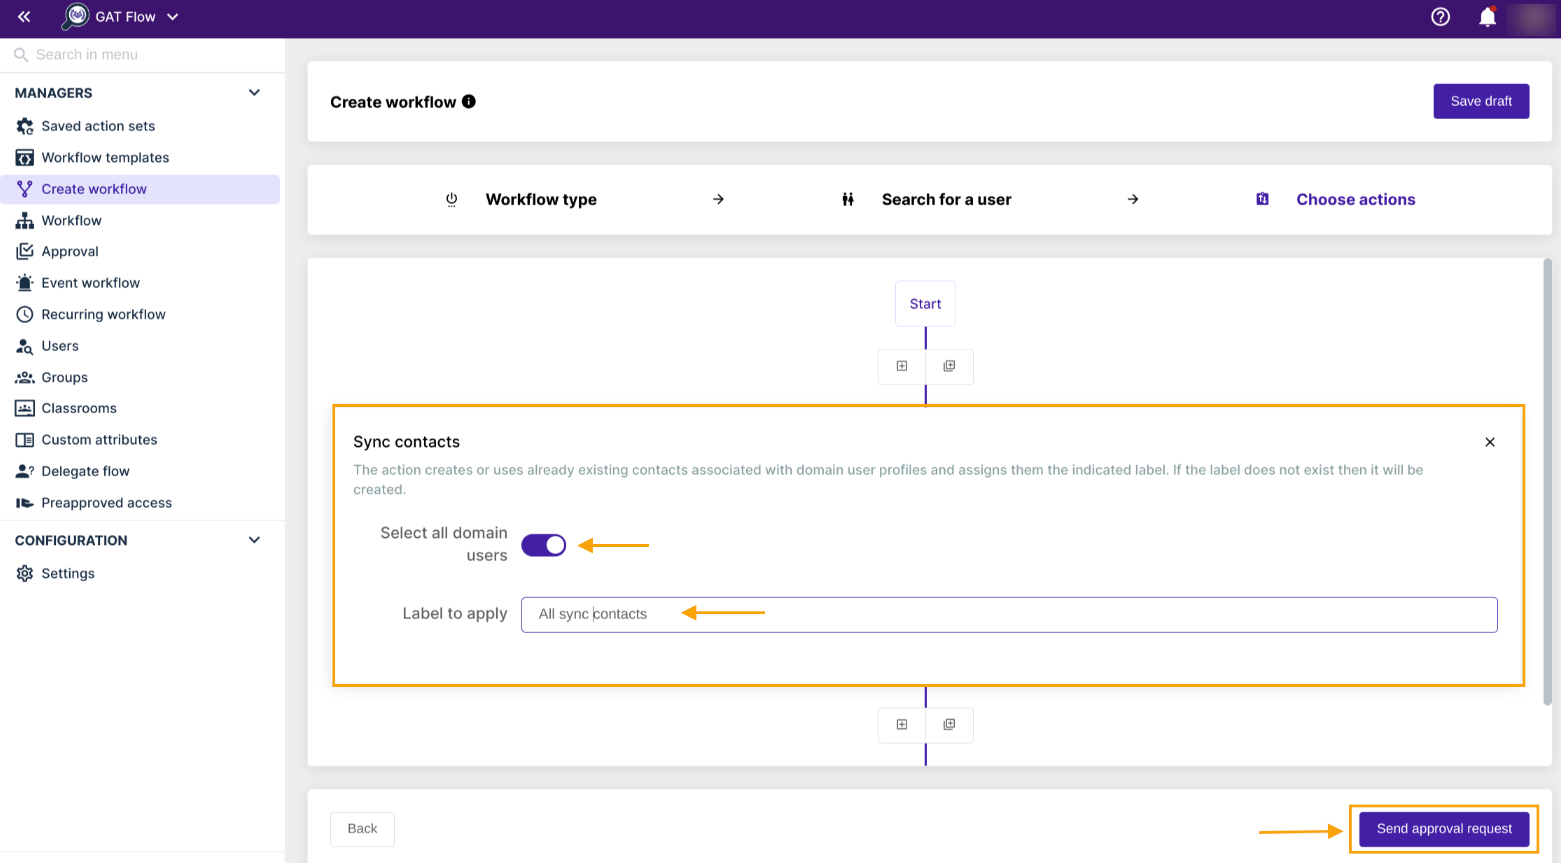Open Preapproved access settings

click(x=106, y=502)
